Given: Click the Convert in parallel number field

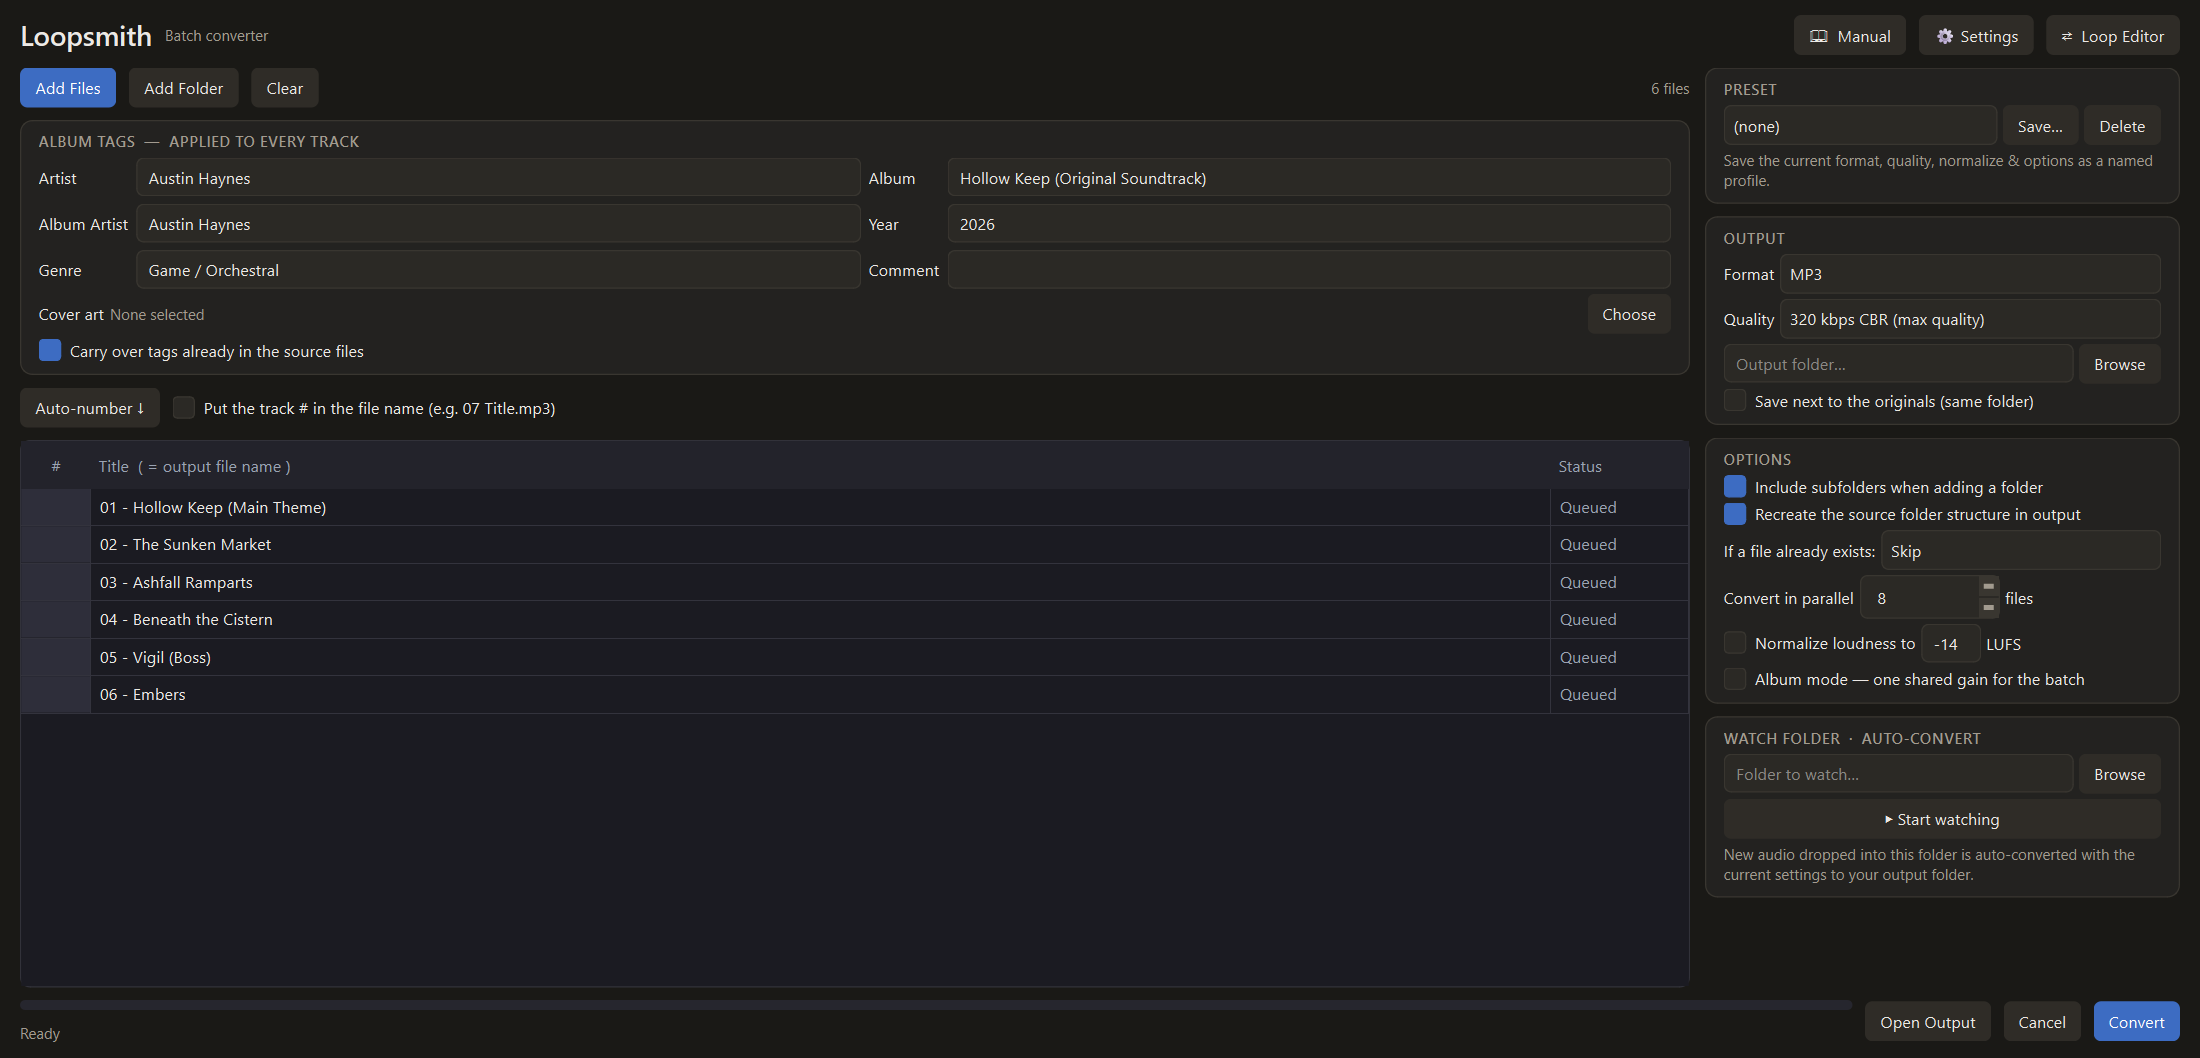Looking at the screenshot, I should click(x=1920, y=598).
